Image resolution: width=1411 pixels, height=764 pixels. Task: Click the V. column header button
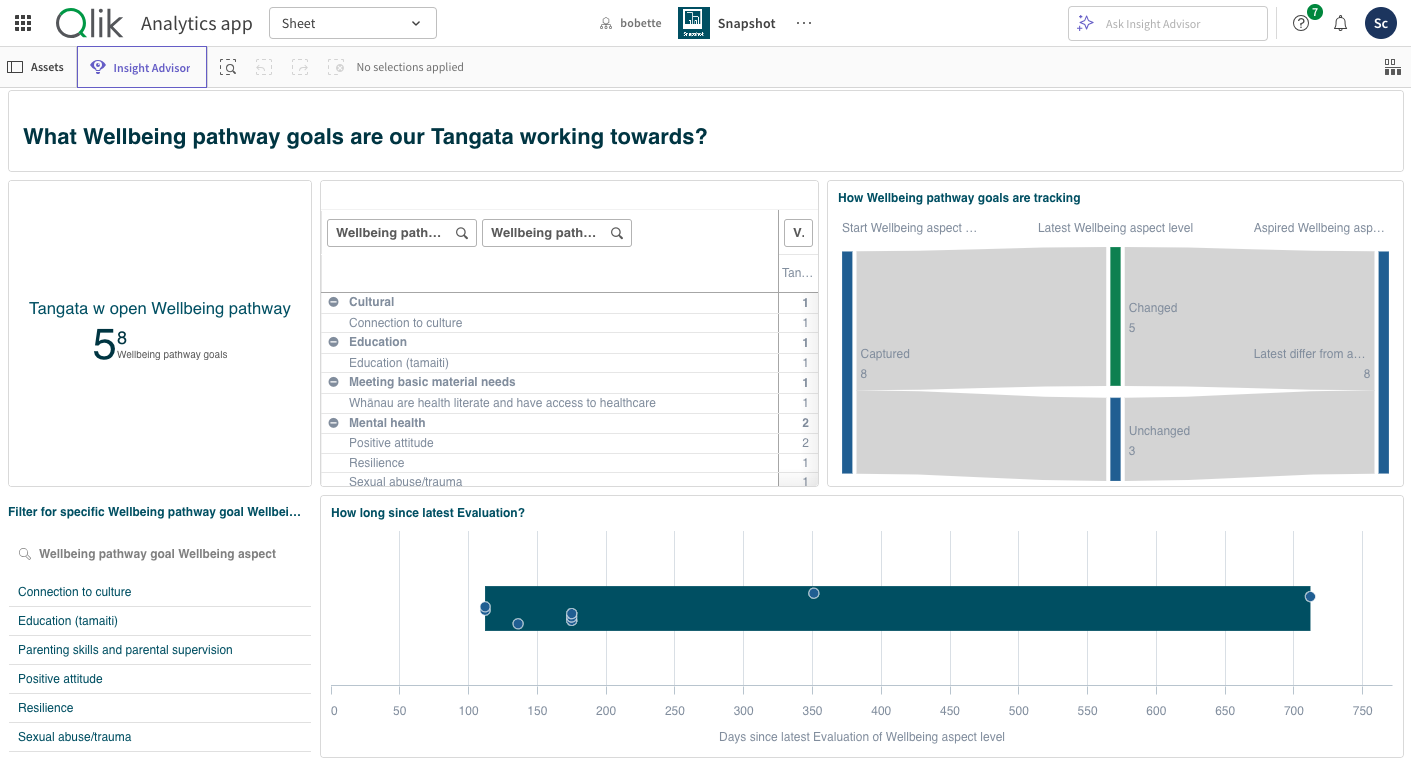click(798, 233)
